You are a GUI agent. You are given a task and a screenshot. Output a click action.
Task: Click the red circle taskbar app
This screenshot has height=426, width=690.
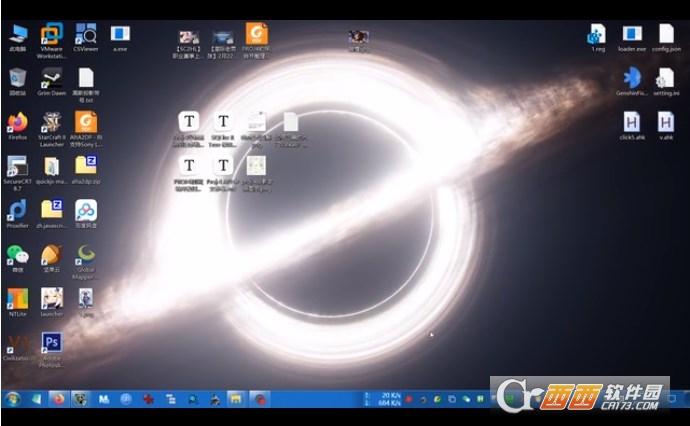tap(260, 400)
